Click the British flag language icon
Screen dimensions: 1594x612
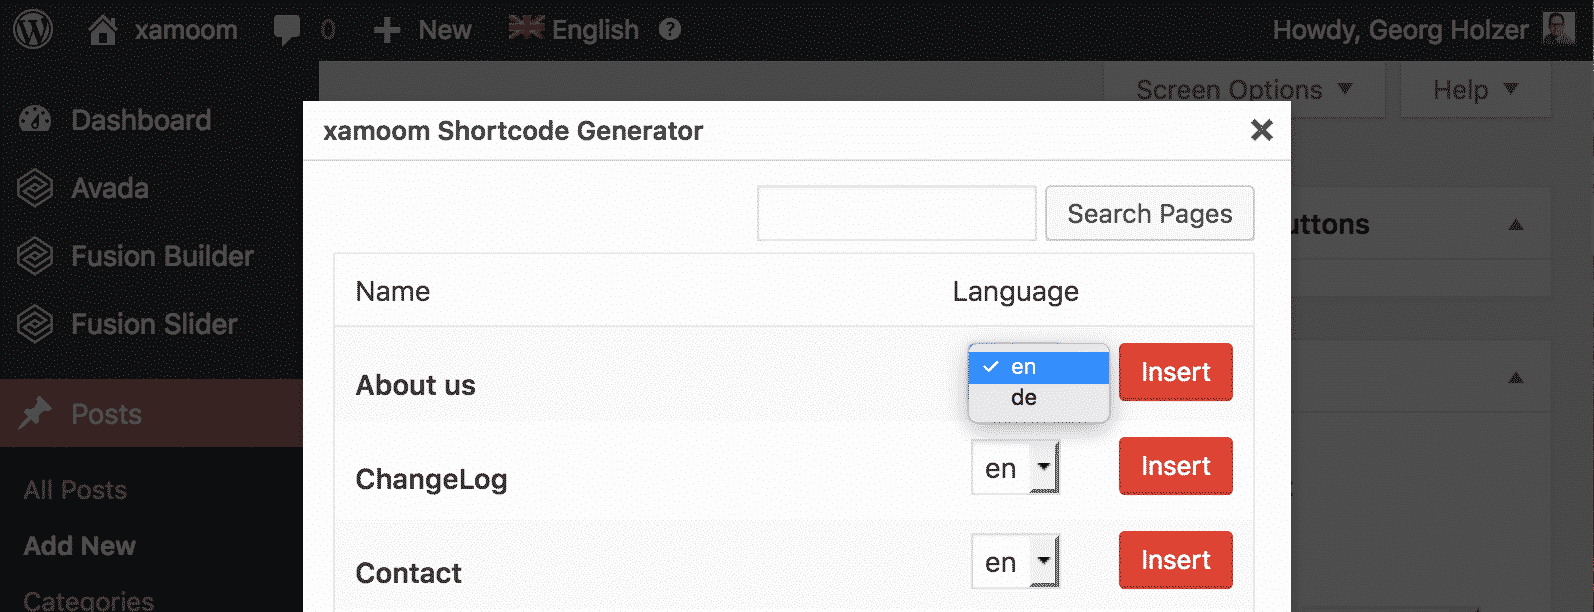526,28
